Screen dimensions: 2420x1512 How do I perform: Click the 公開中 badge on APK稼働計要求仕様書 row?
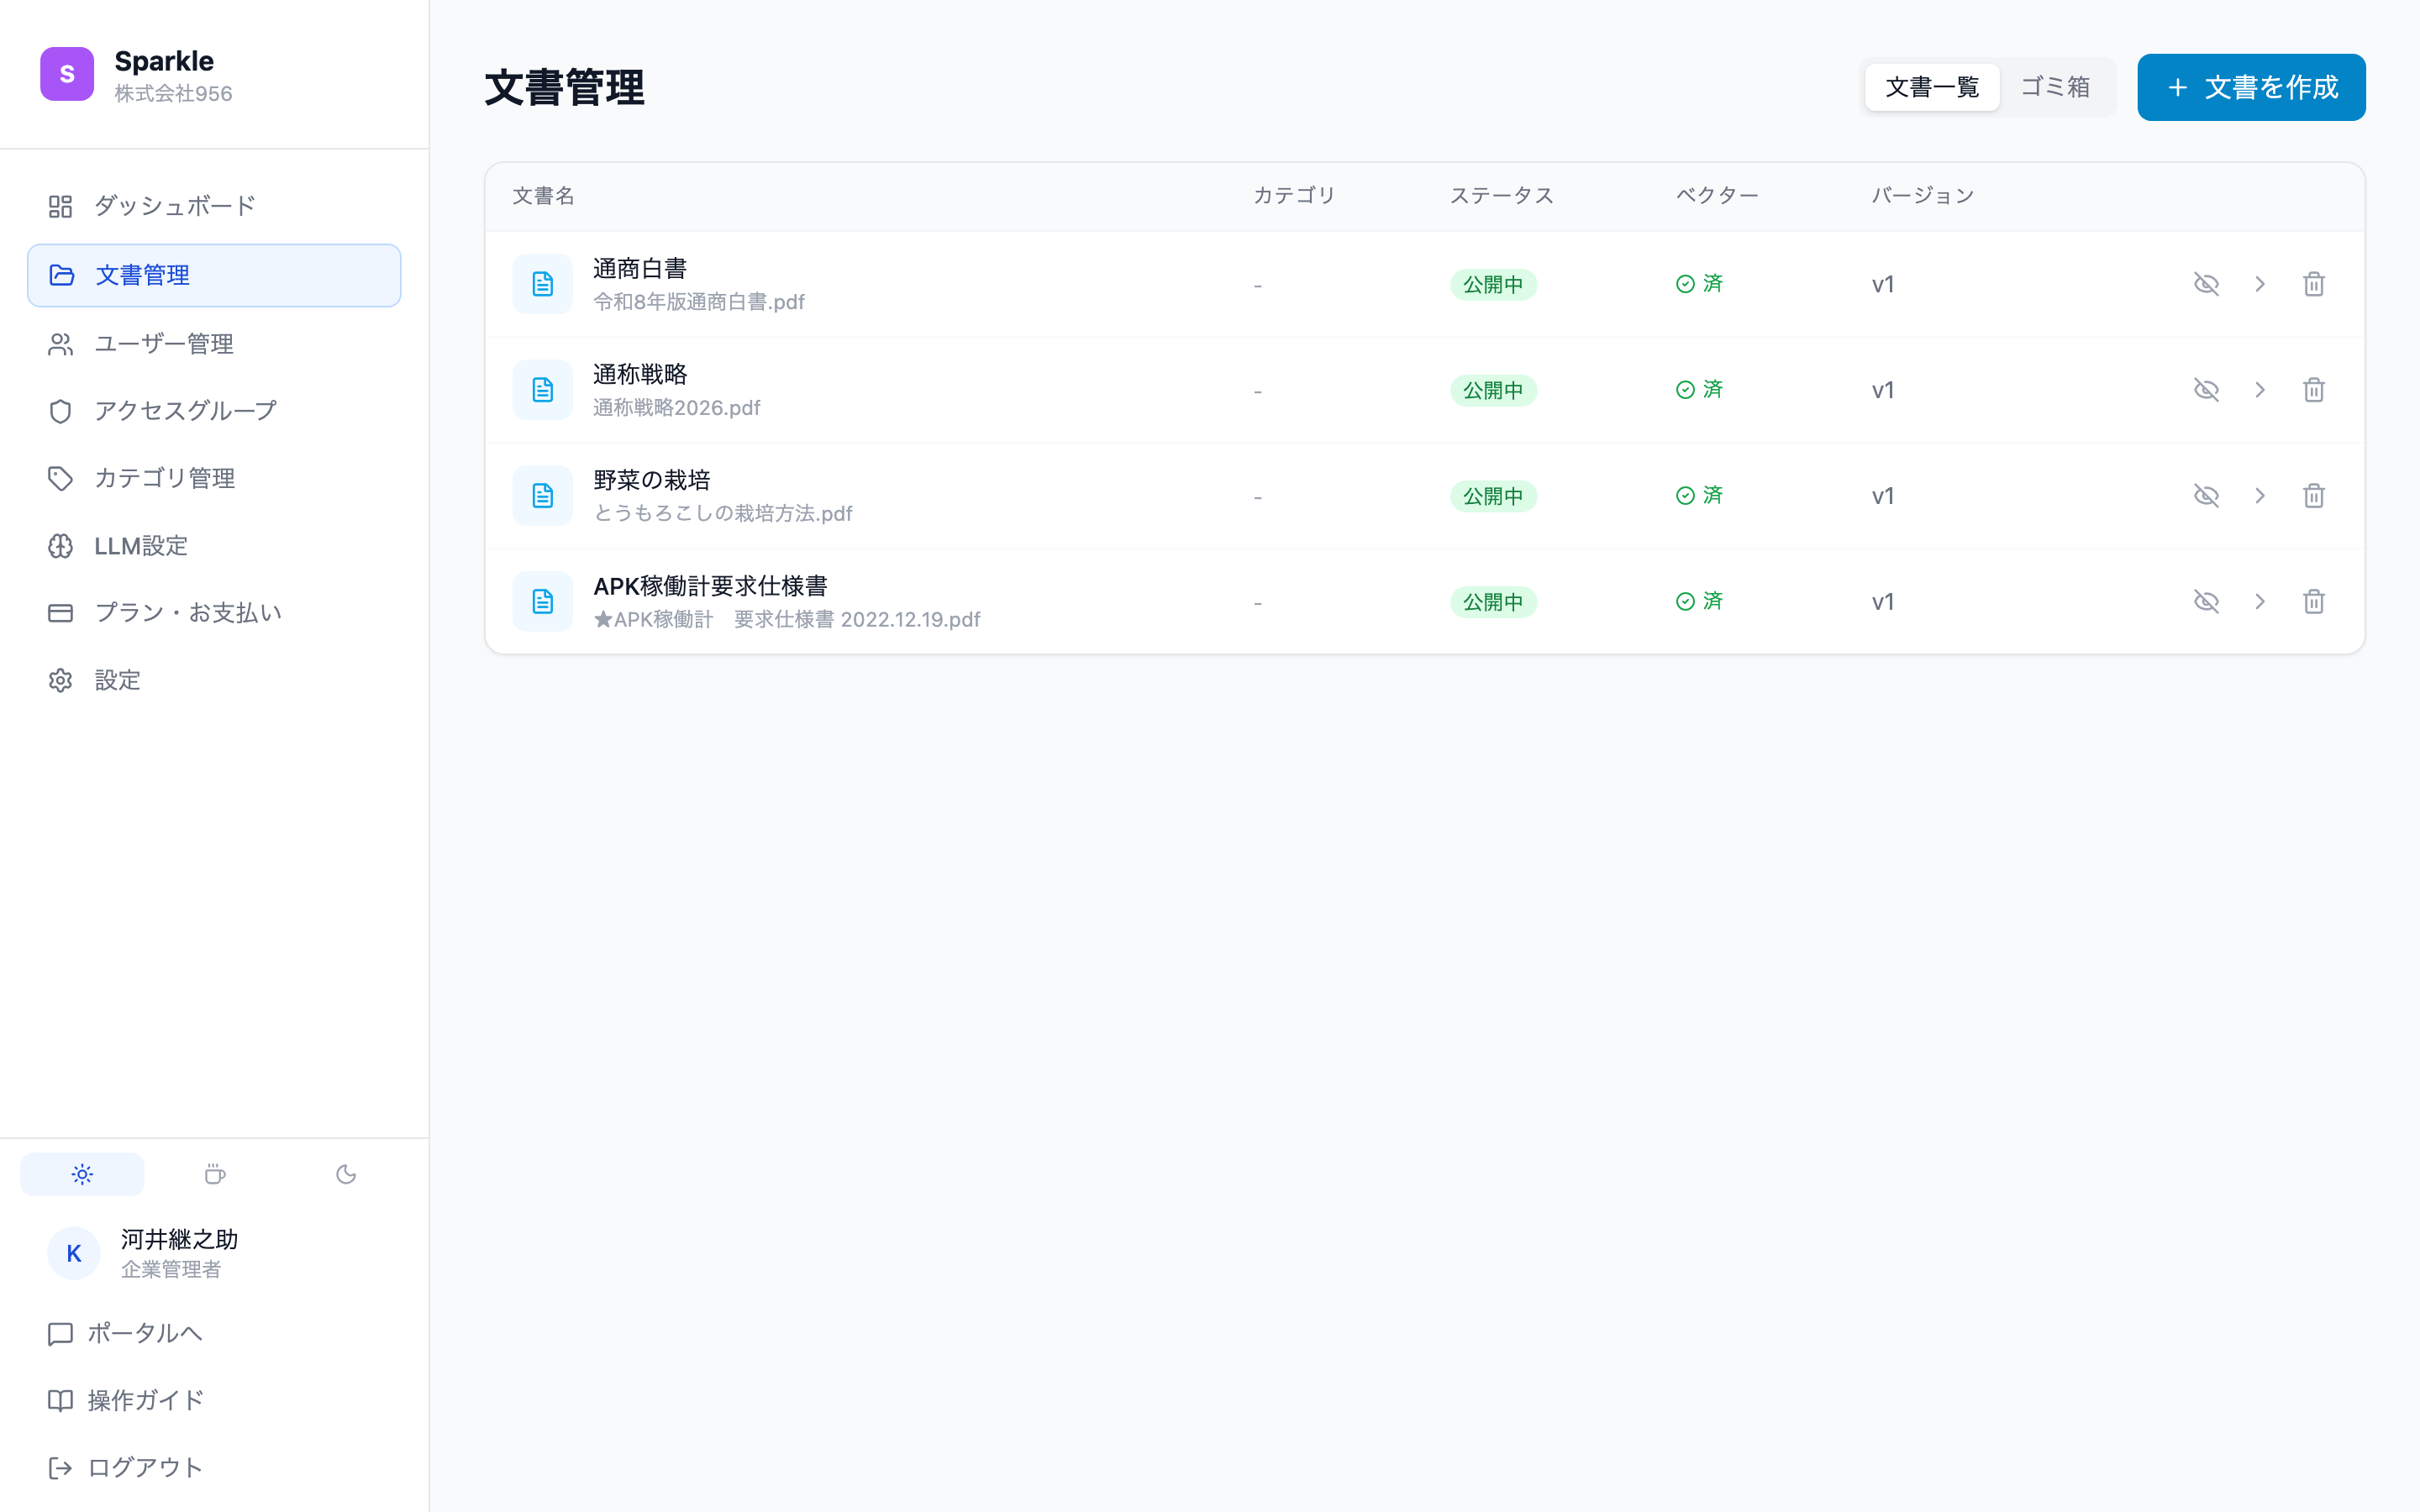(1493, 603)
